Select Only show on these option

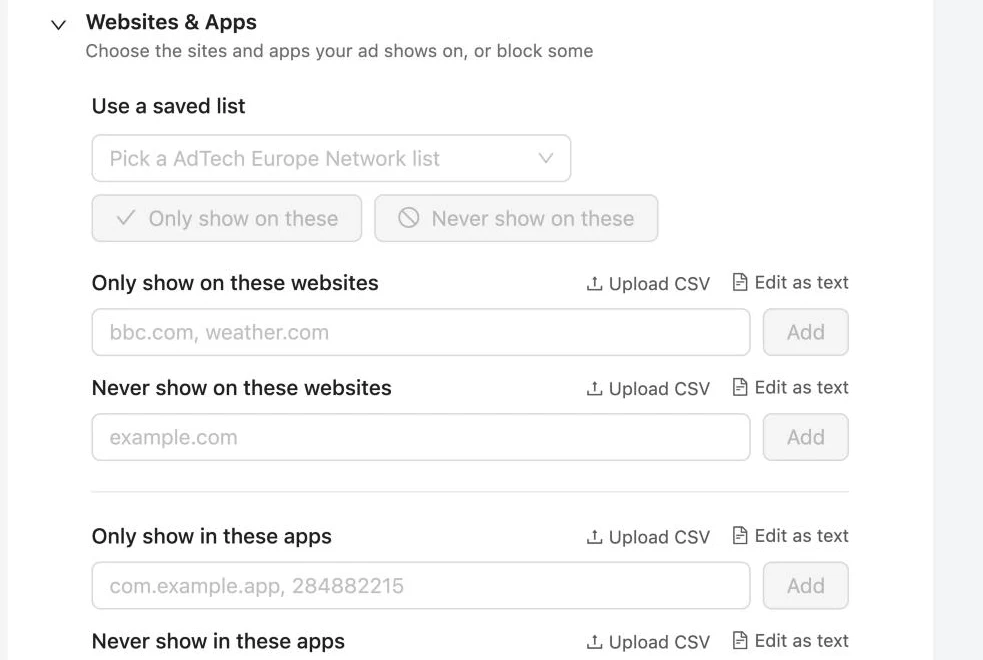(x=227, y=218)
